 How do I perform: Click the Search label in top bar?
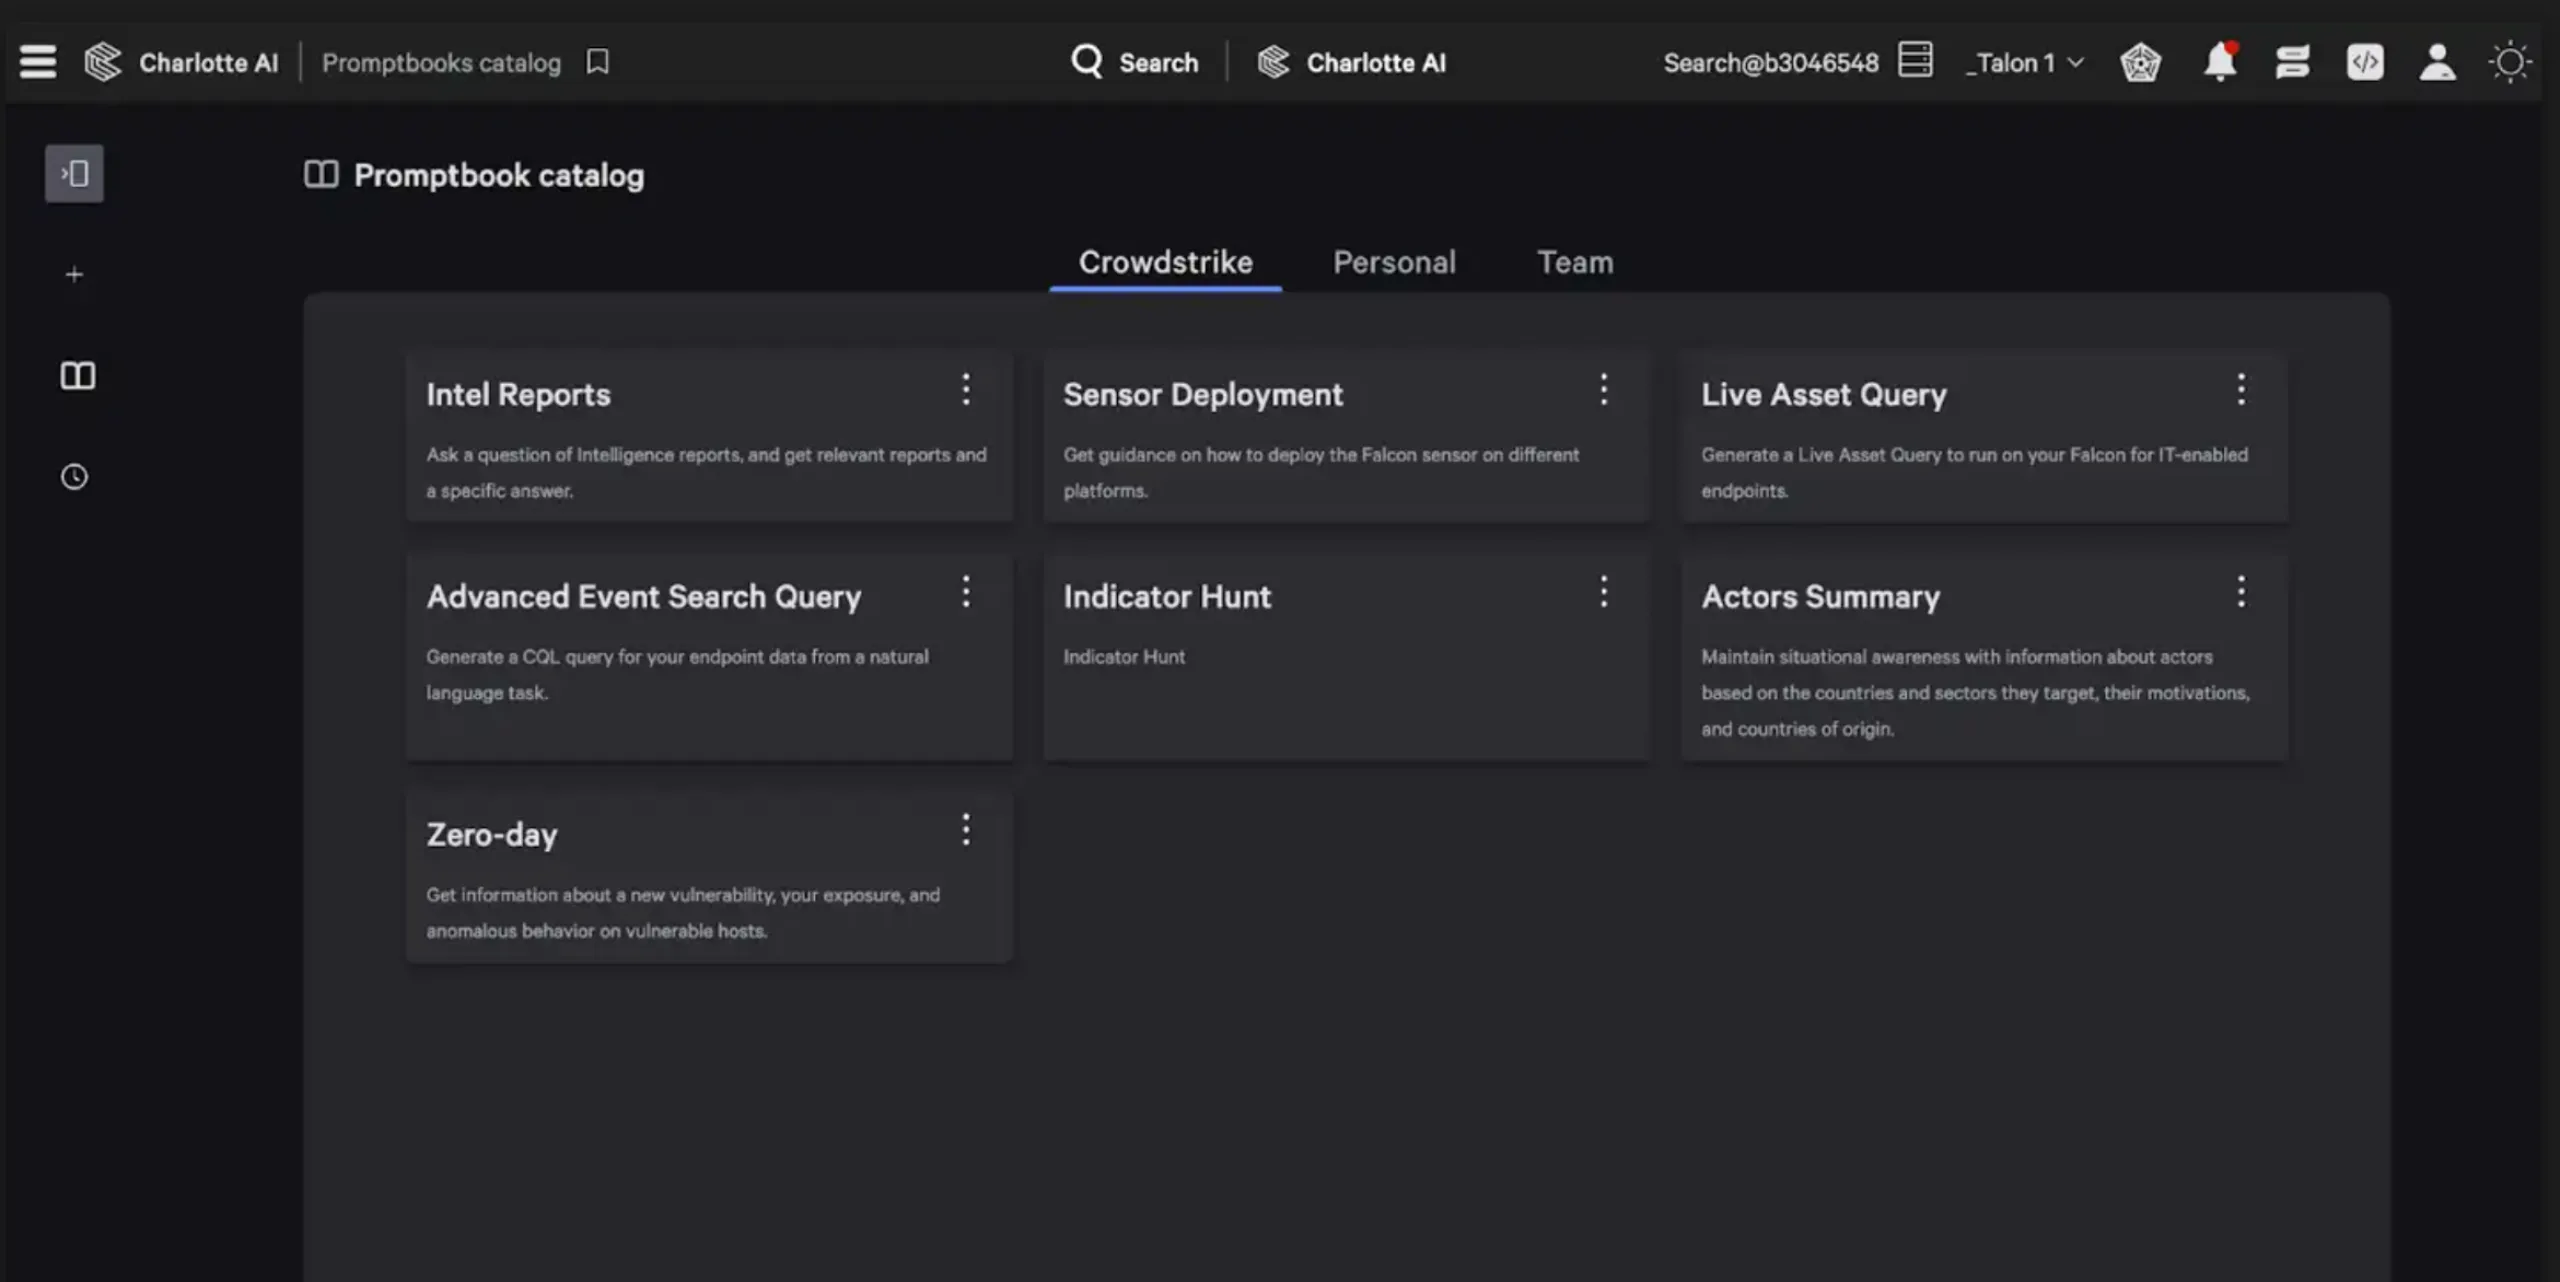(1158, 63)
